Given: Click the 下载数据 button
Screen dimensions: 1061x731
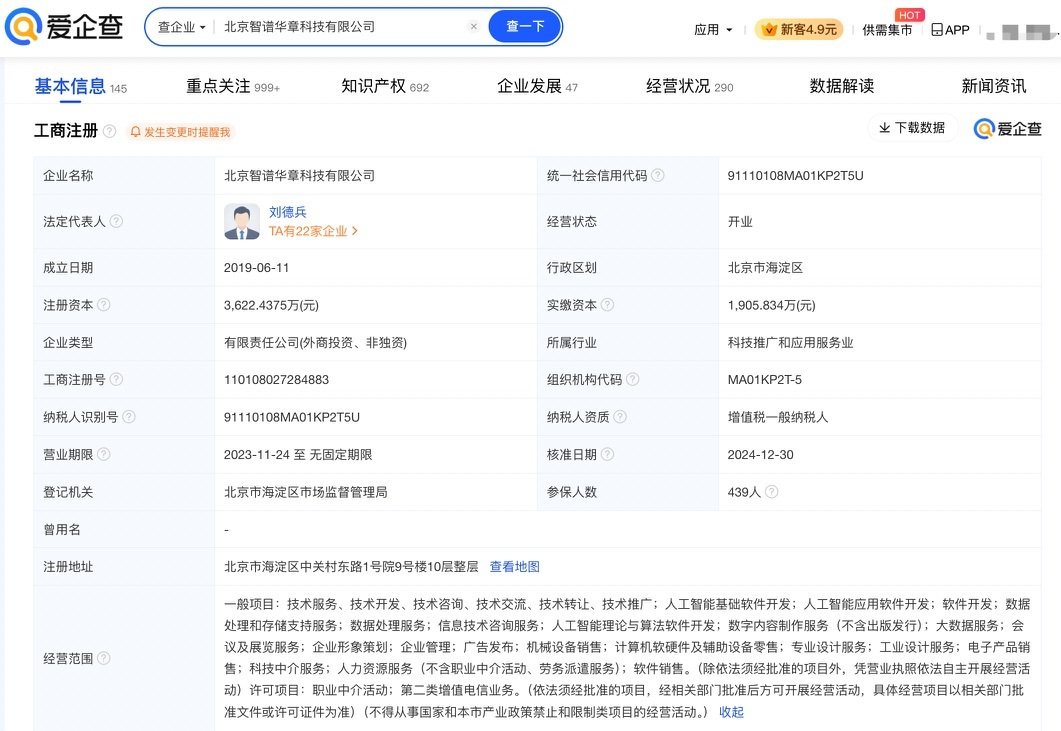Looking at the screenshot, I should point(911,128).
